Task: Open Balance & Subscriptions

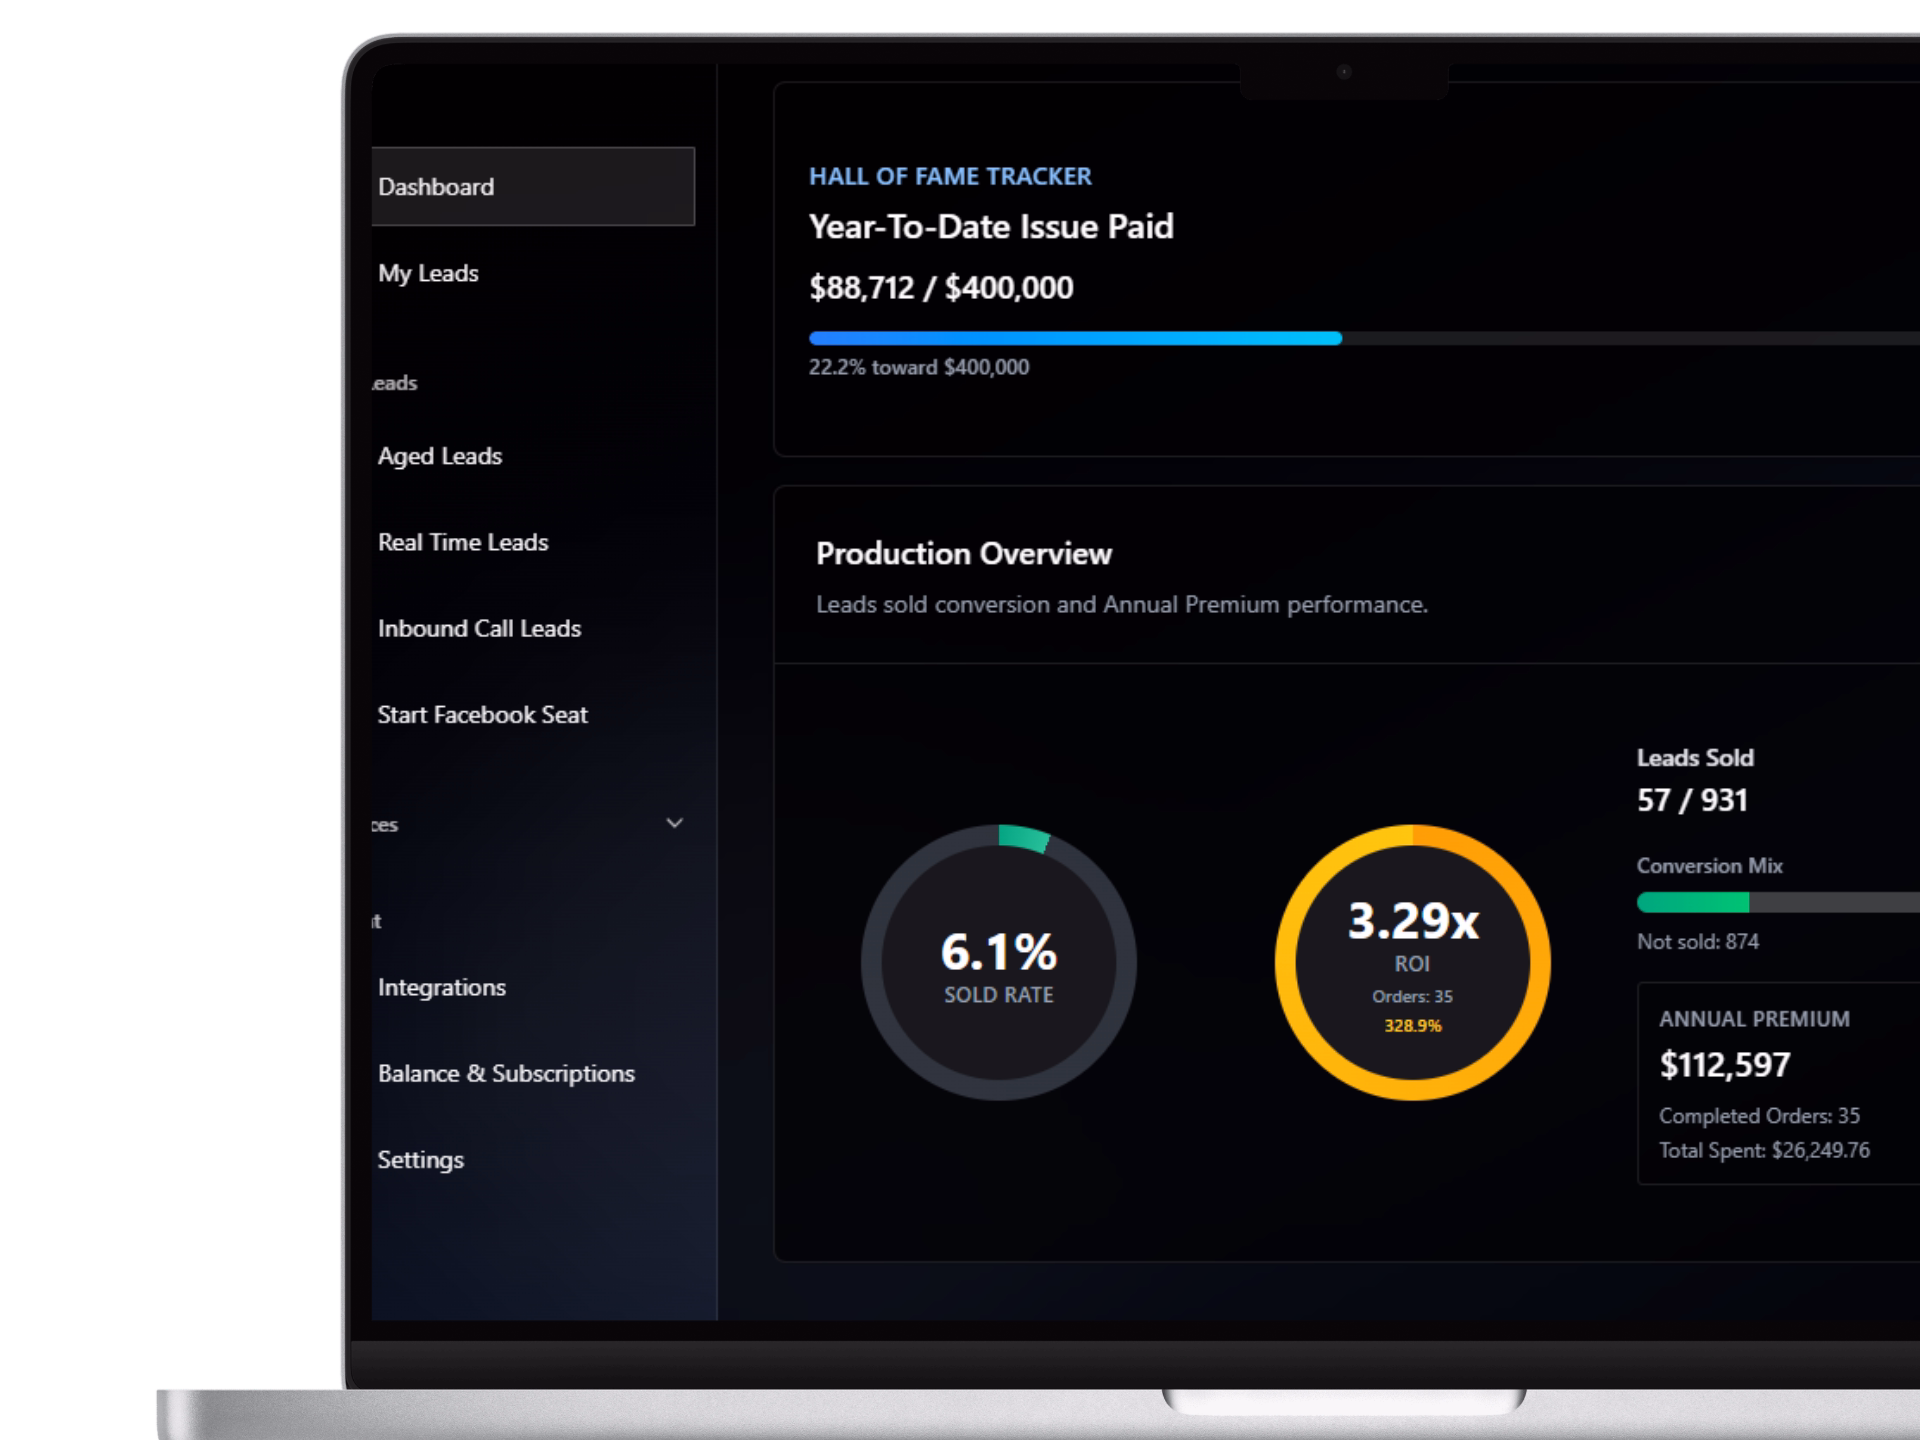Action: pos(506,1073)
